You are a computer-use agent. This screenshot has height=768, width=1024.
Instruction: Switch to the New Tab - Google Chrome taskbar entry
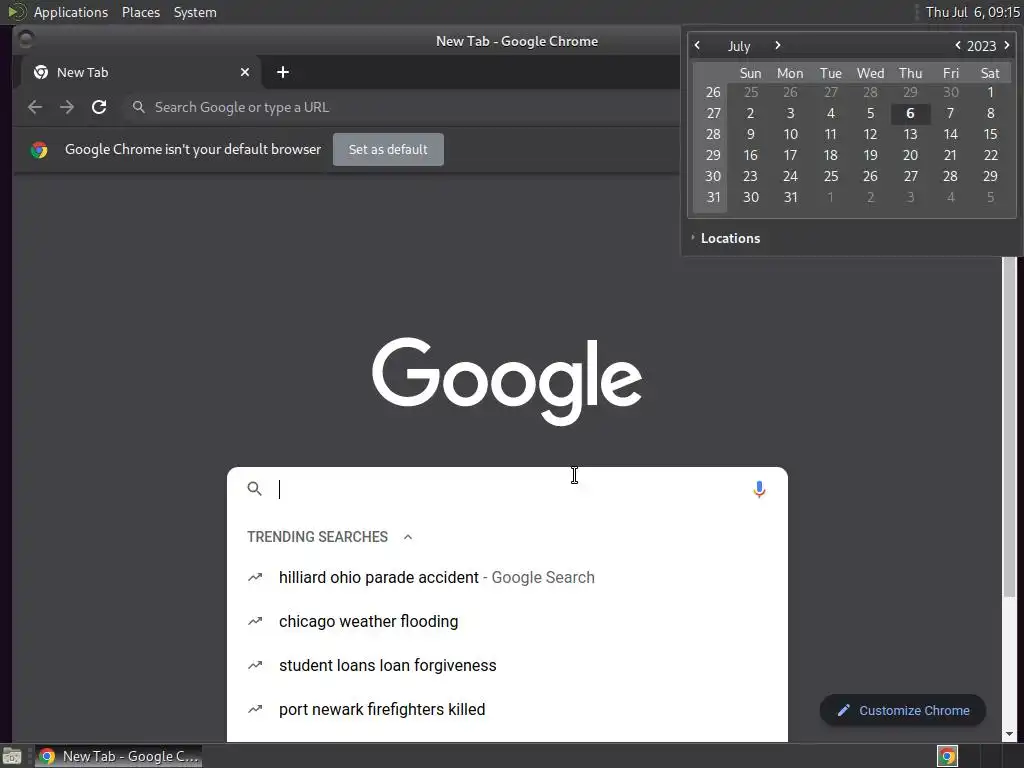[118, 756]
